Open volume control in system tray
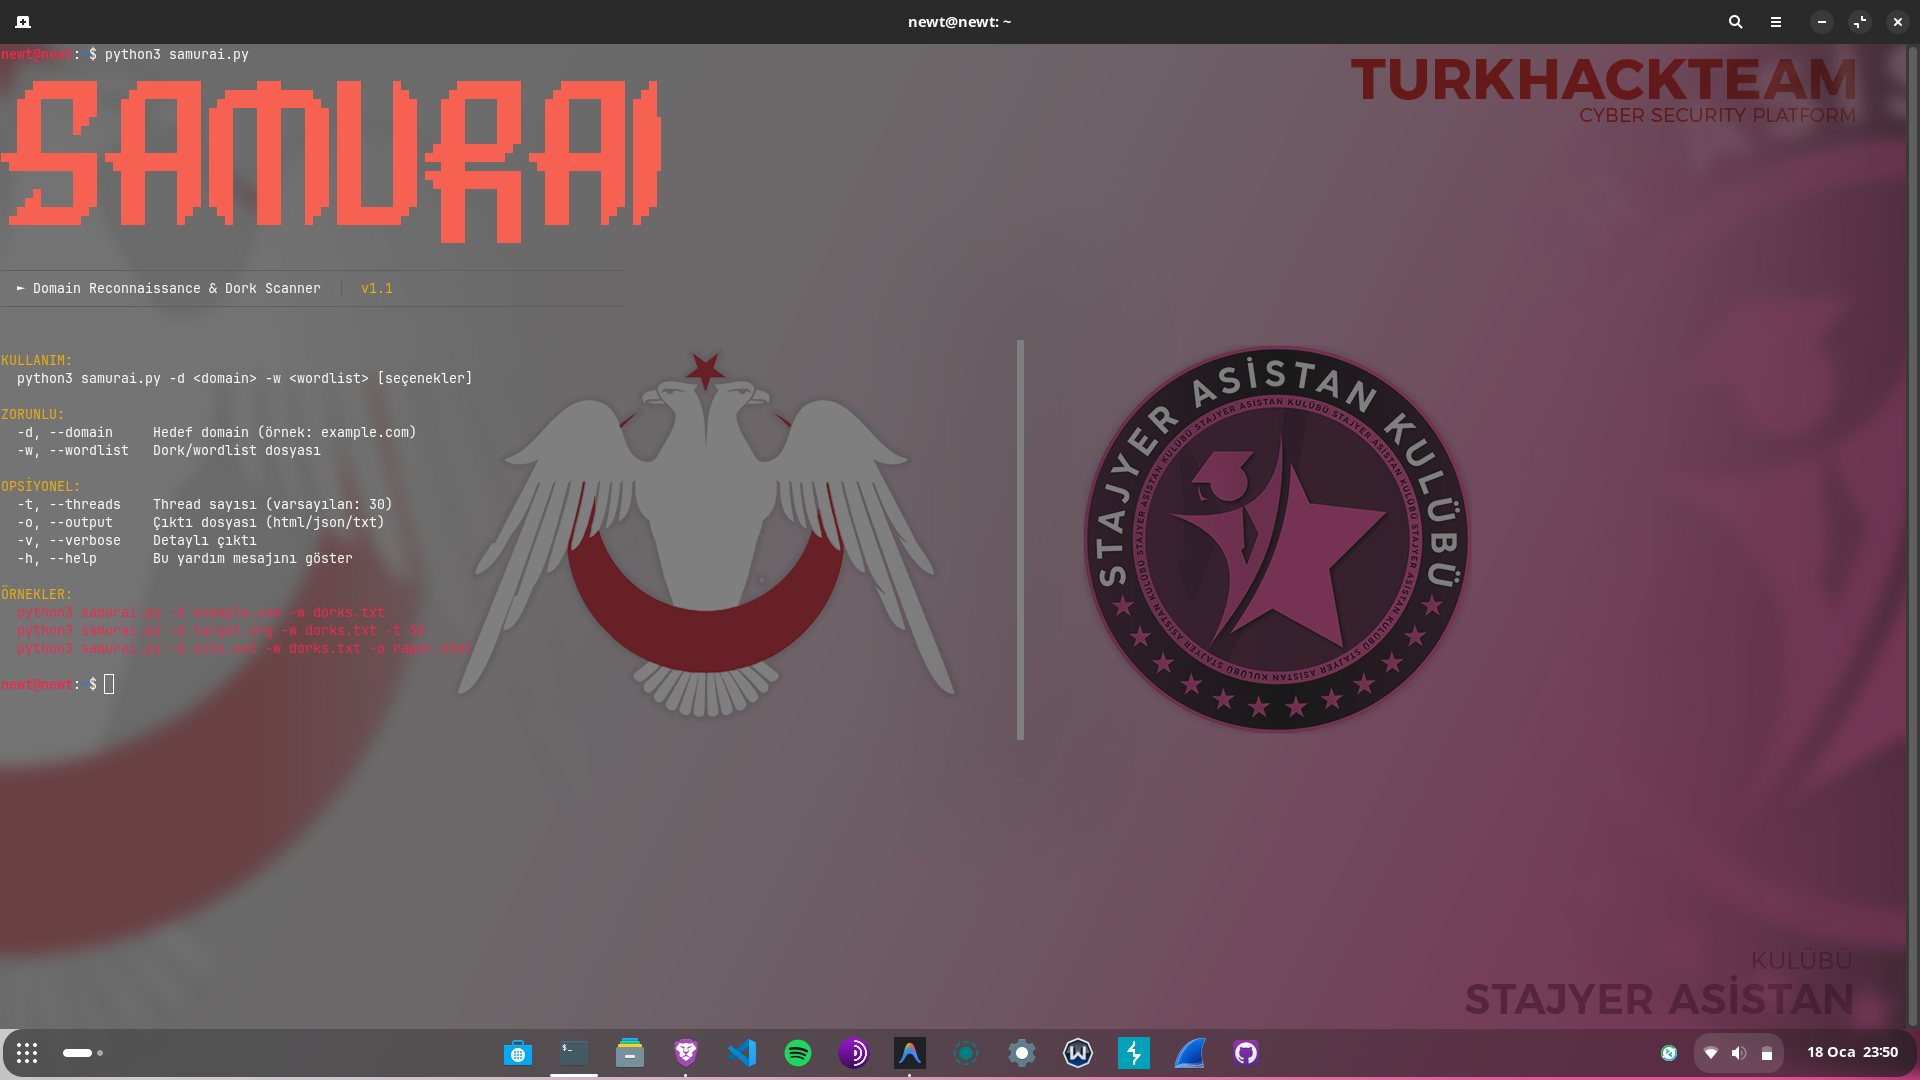Image resolution: width=1920 pixels, height=1080 pixels. coord(1739,1053)
